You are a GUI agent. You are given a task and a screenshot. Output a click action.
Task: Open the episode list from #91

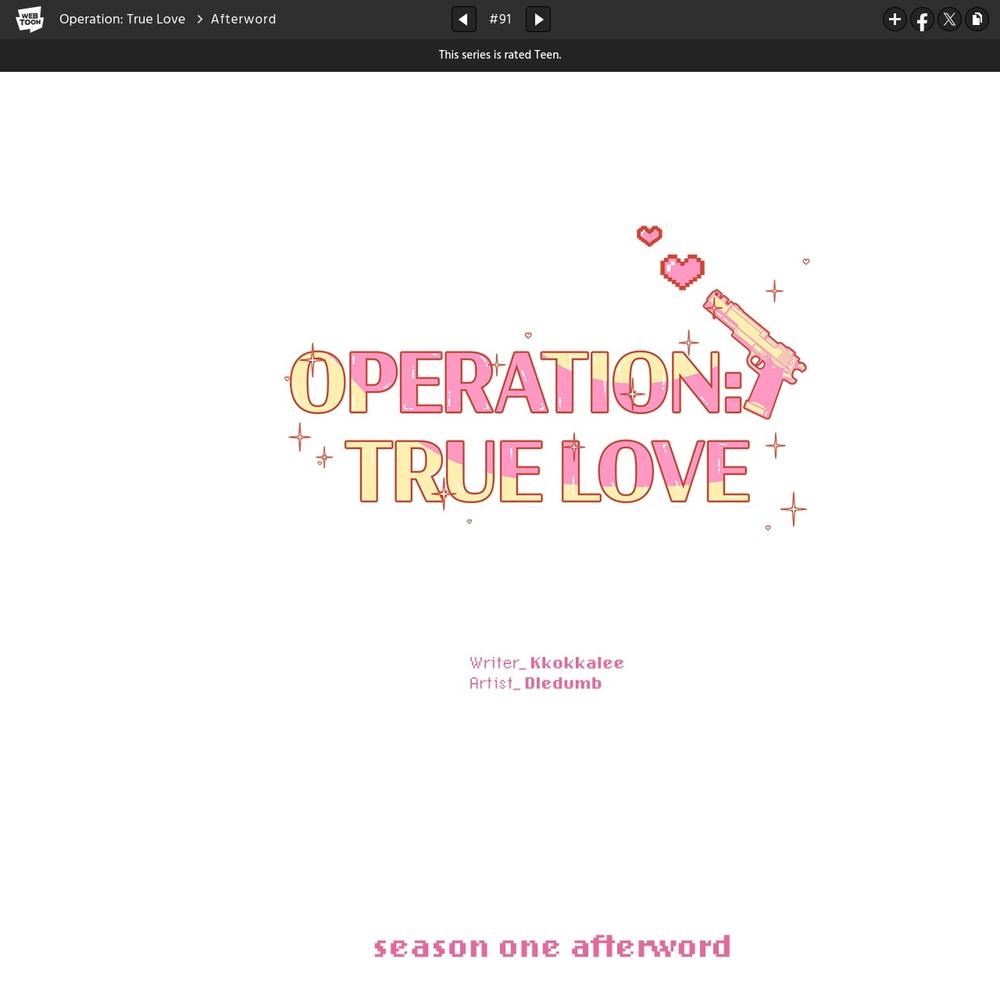click(500, 19)
